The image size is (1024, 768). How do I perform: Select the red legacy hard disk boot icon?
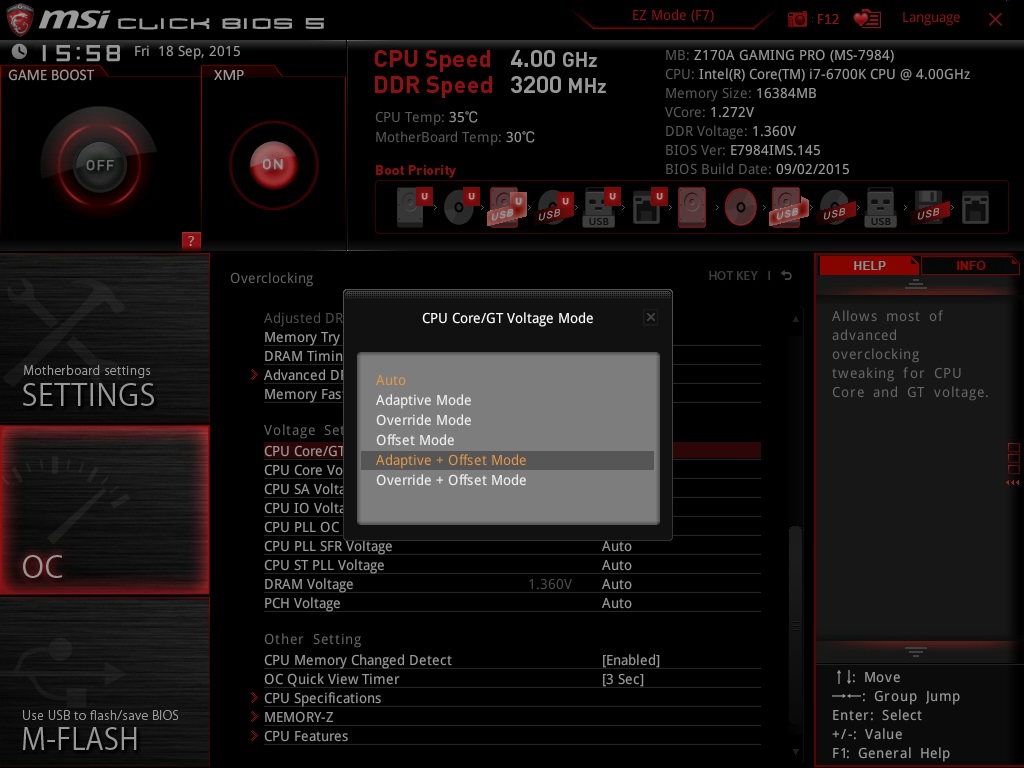(692, 207)
